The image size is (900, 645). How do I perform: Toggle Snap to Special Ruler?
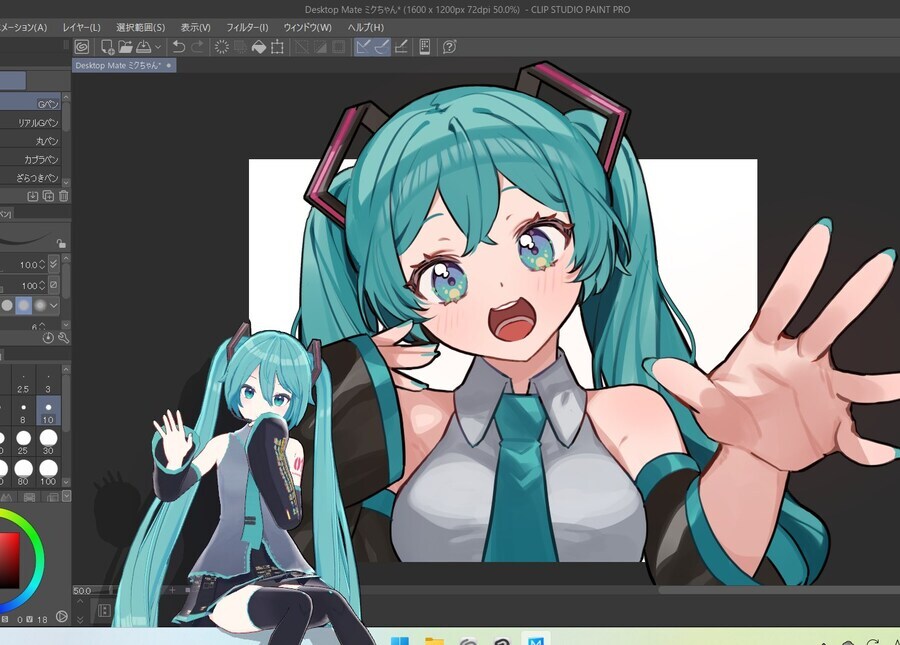382,47
